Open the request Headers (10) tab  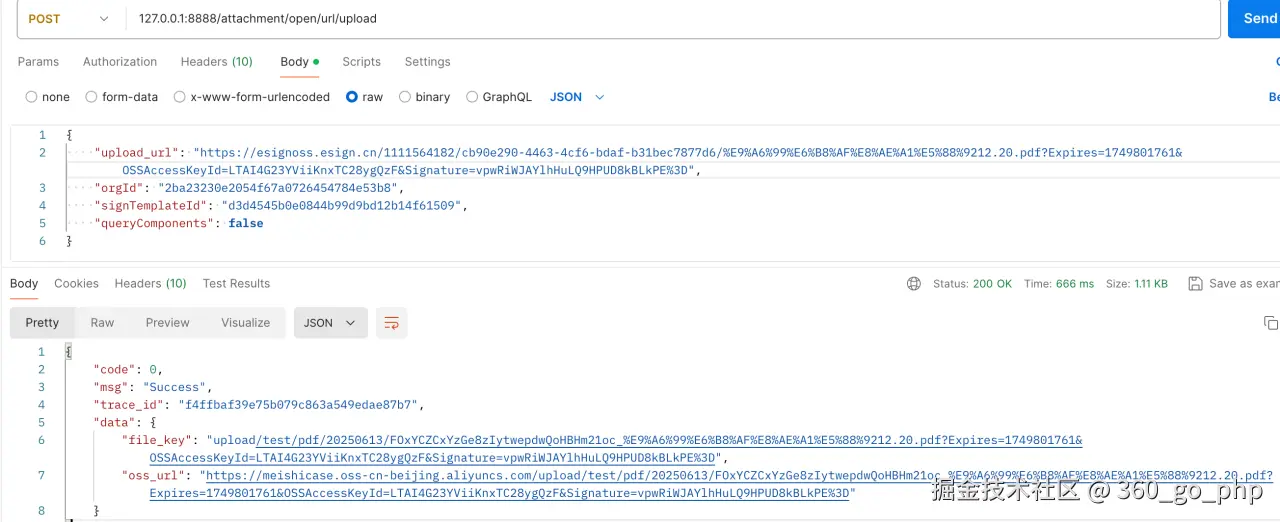216,62
